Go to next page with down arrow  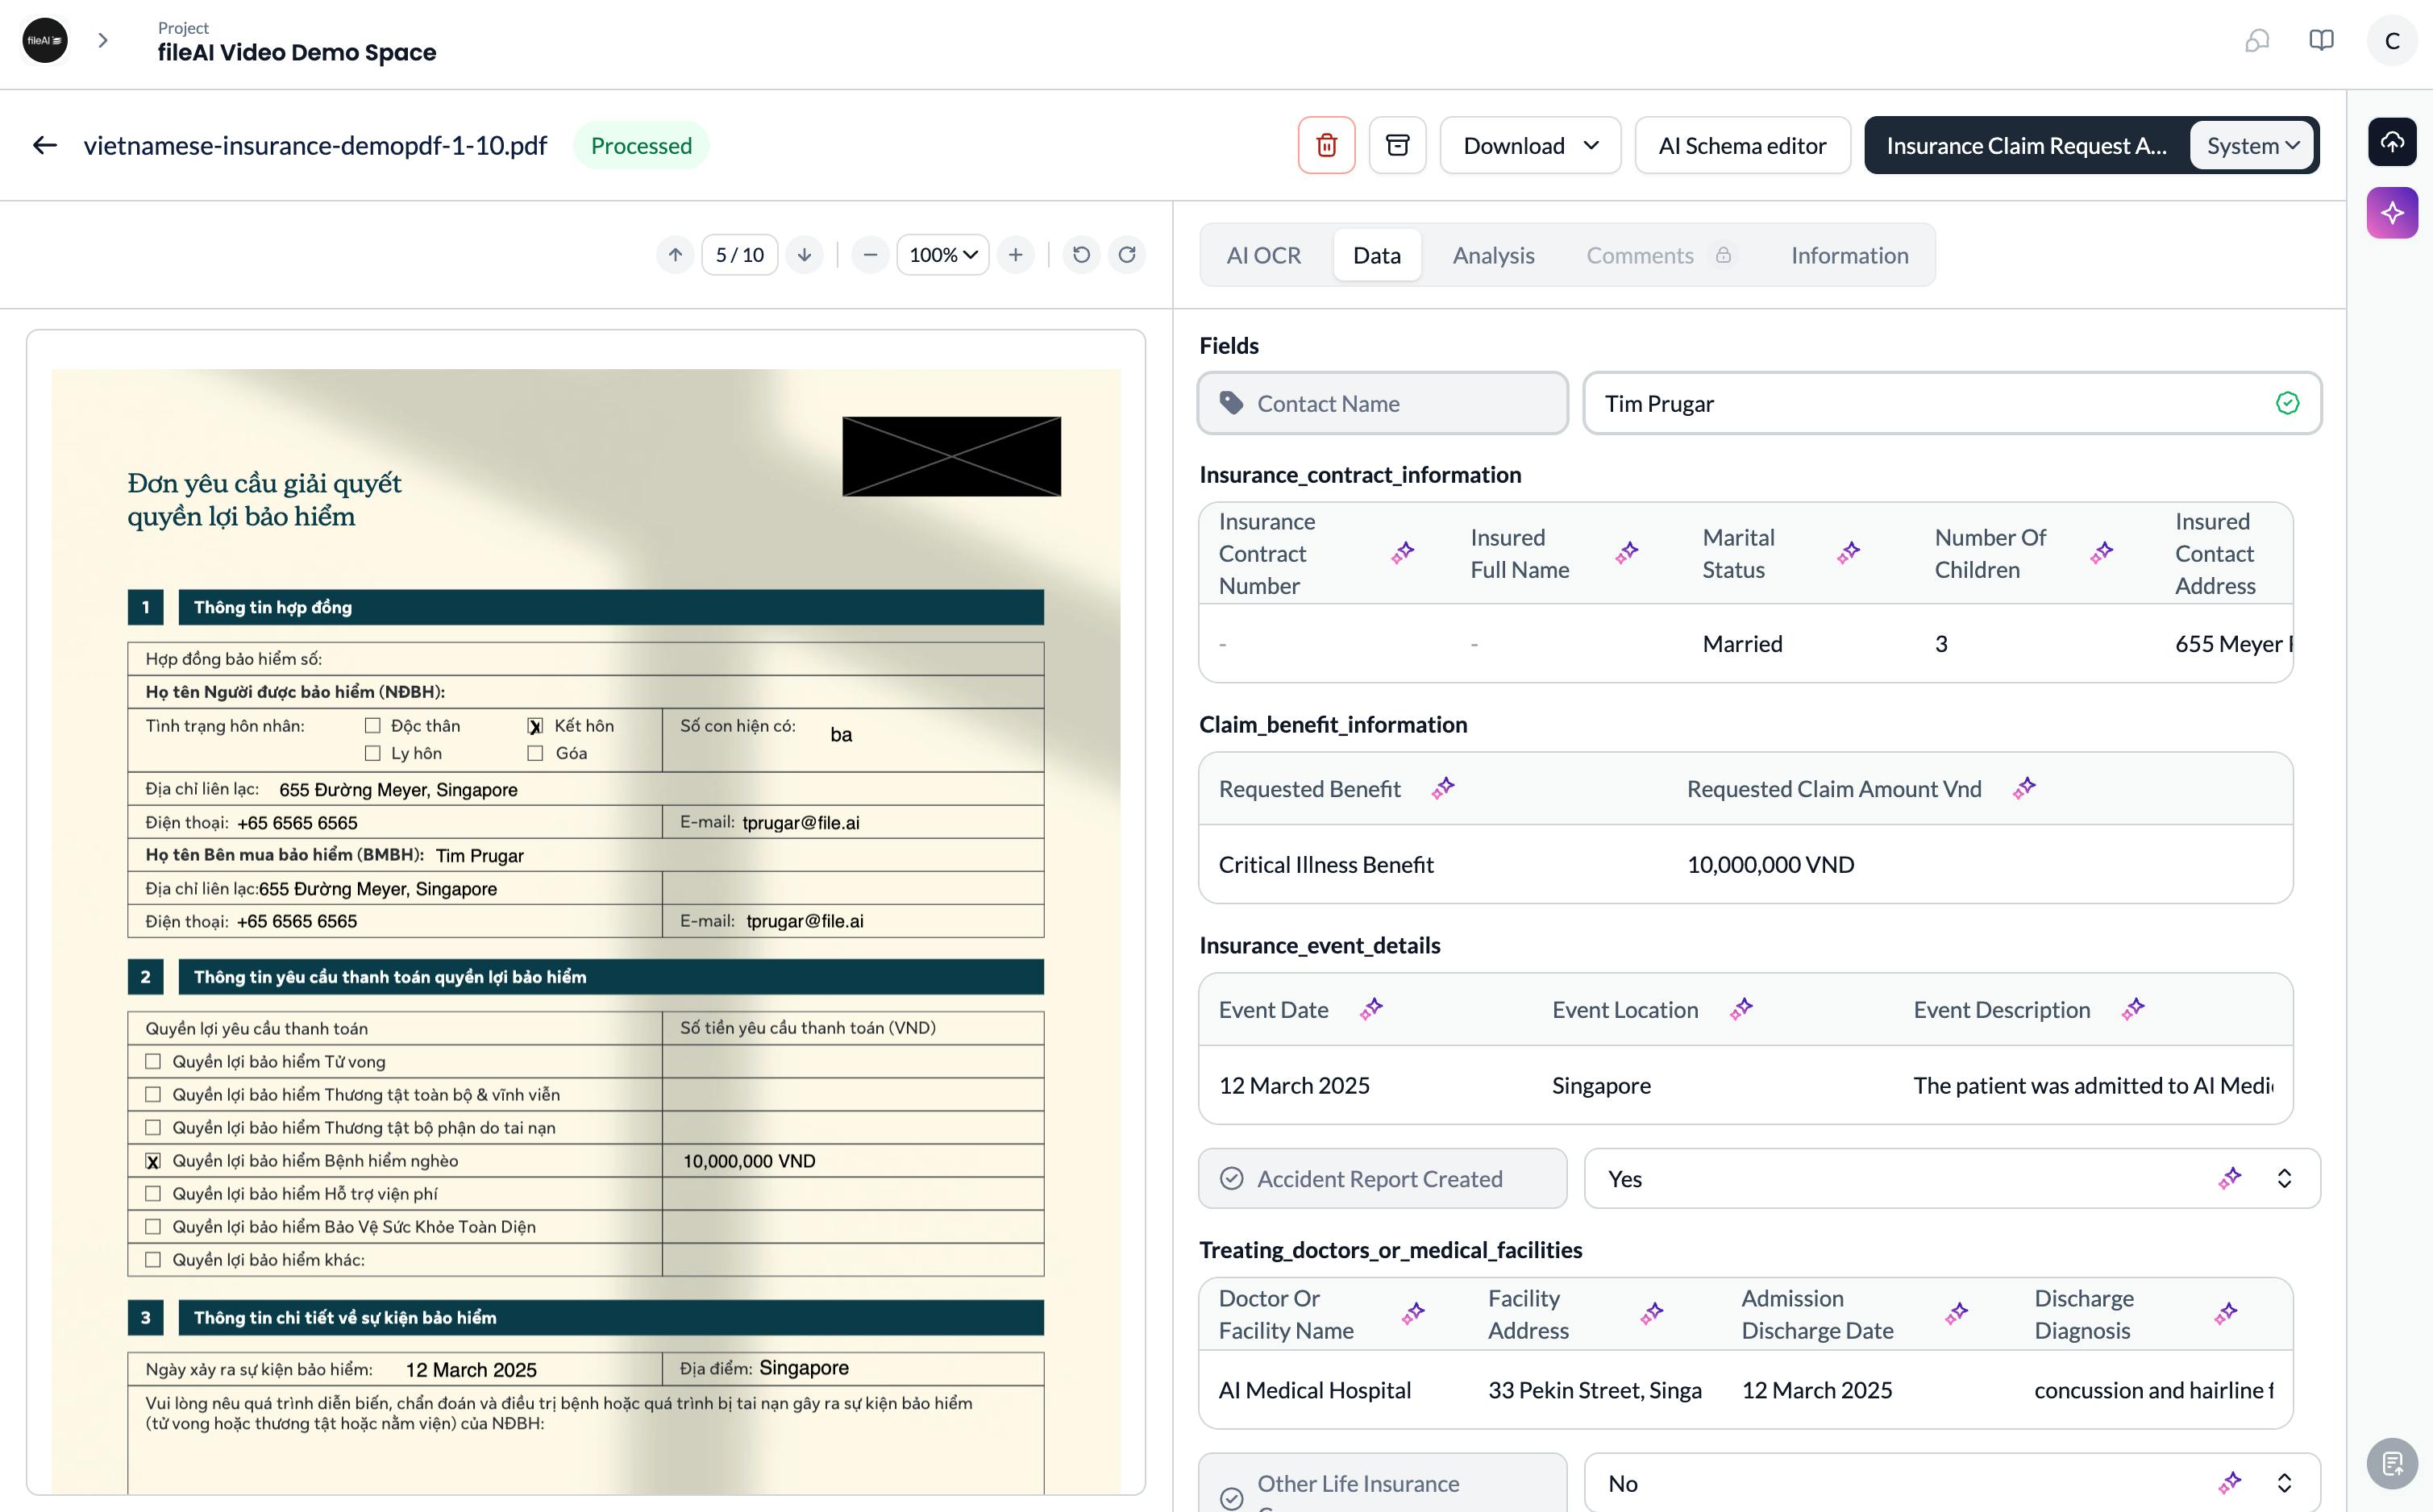pyautogui.click(x=804, y=255)
